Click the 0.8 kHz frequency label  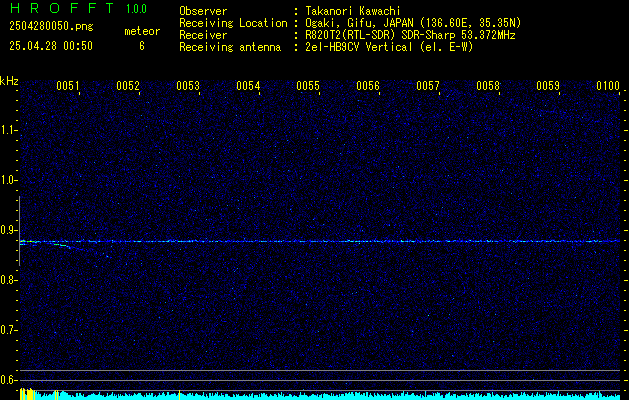click(x=9, y=280)
